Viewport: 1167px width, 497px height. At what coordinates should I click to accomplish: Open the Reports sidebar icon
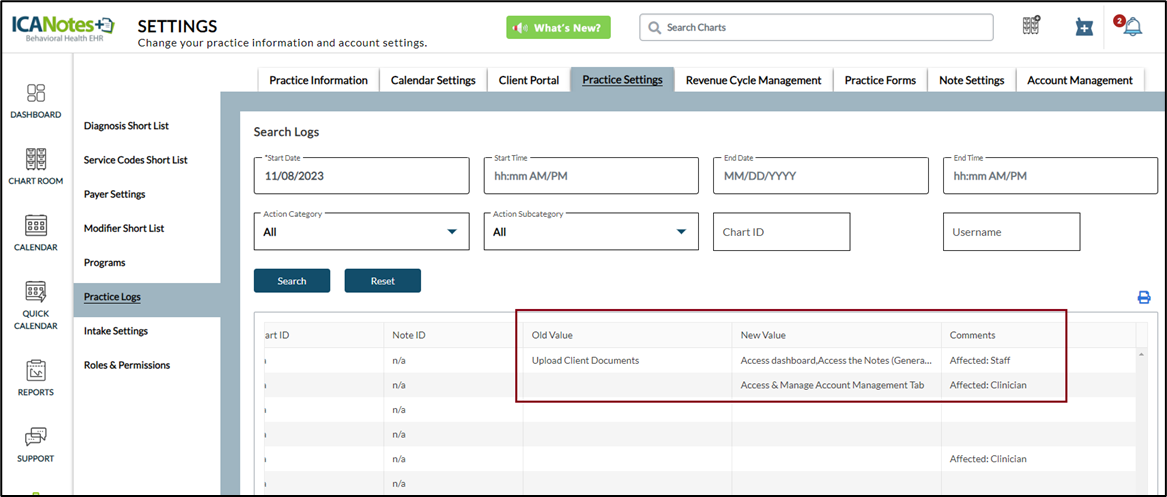pyautogui.click(x=36, y=371)
